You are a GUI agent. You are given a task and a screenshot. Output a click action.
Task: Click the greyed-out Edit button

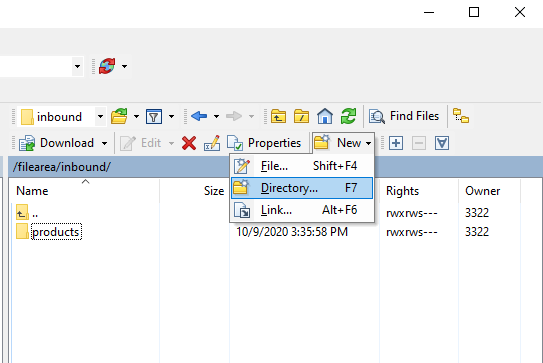pos(141,143)
